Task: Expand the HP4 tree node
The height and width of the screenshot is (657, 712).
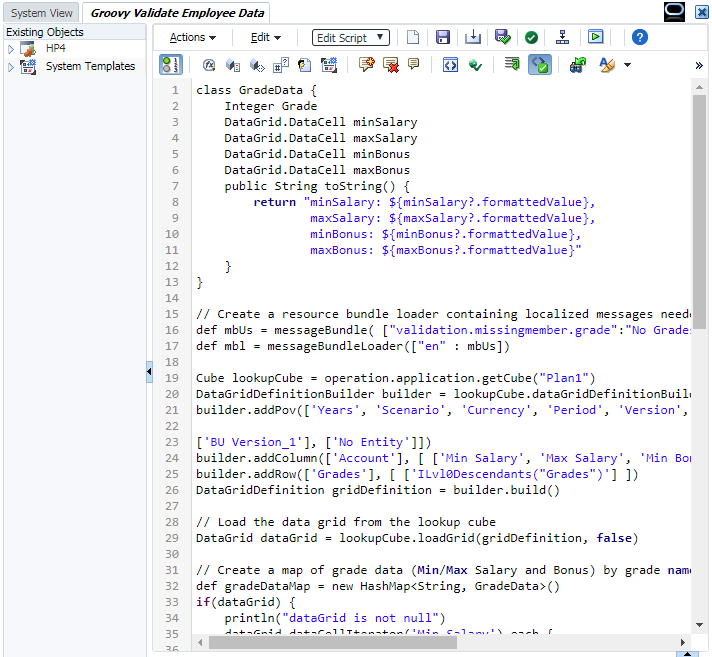Action: [x=12, y=48]
